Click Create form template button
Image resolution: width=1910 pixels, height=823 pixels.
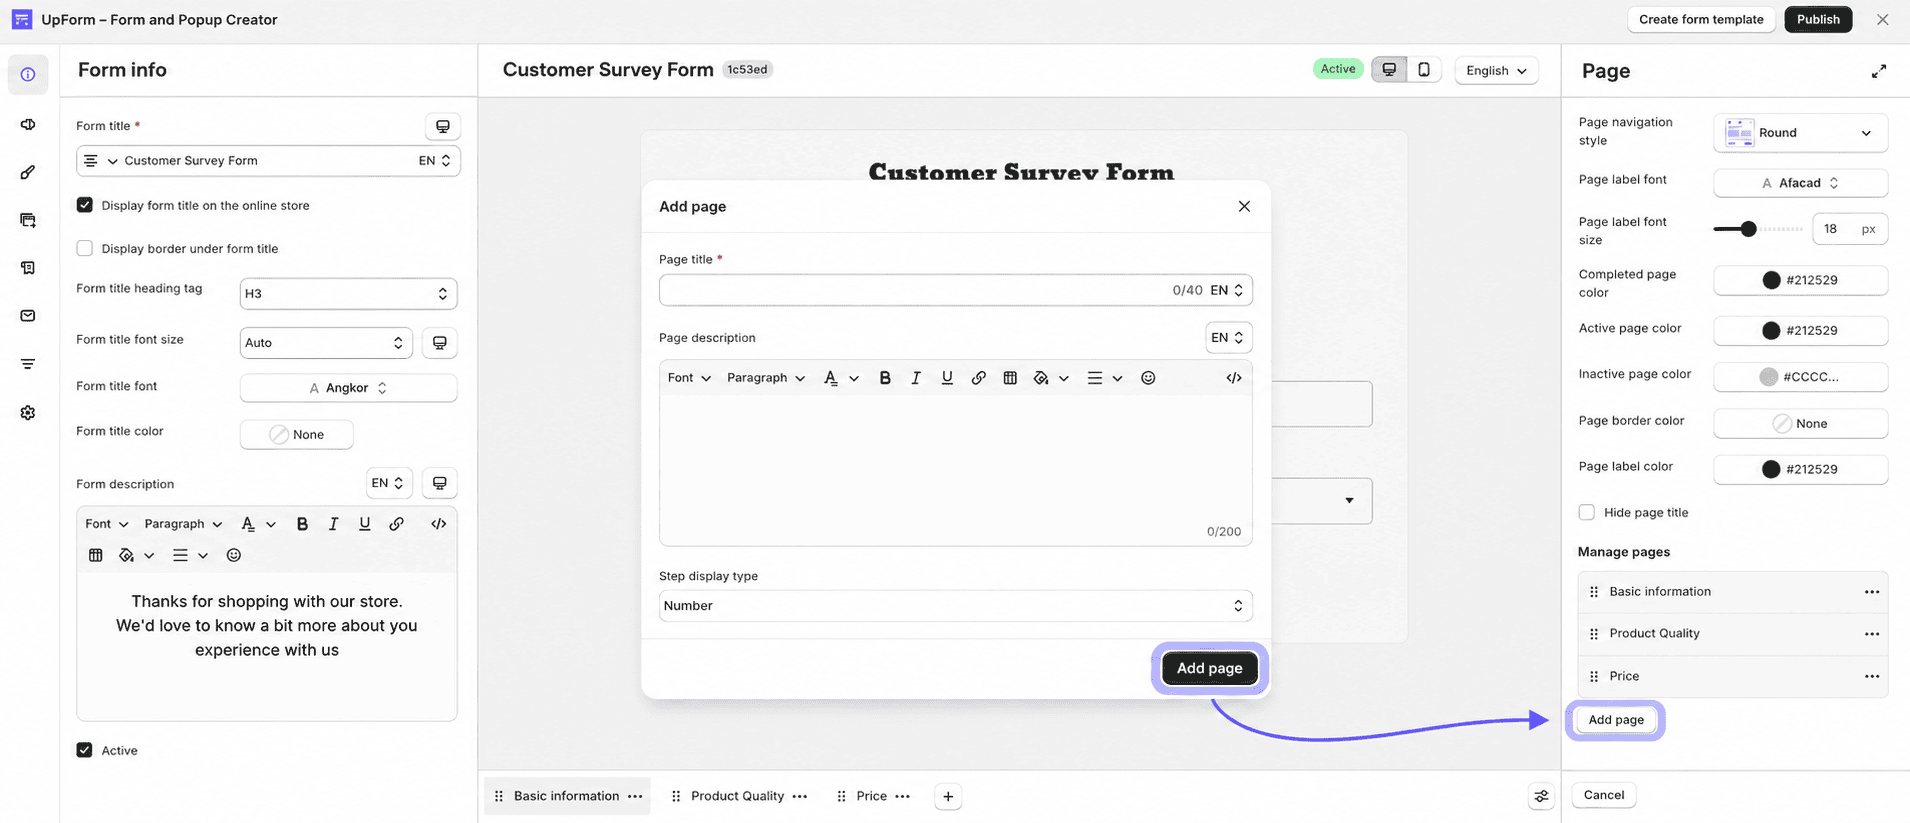click(x=1701, y=19)
